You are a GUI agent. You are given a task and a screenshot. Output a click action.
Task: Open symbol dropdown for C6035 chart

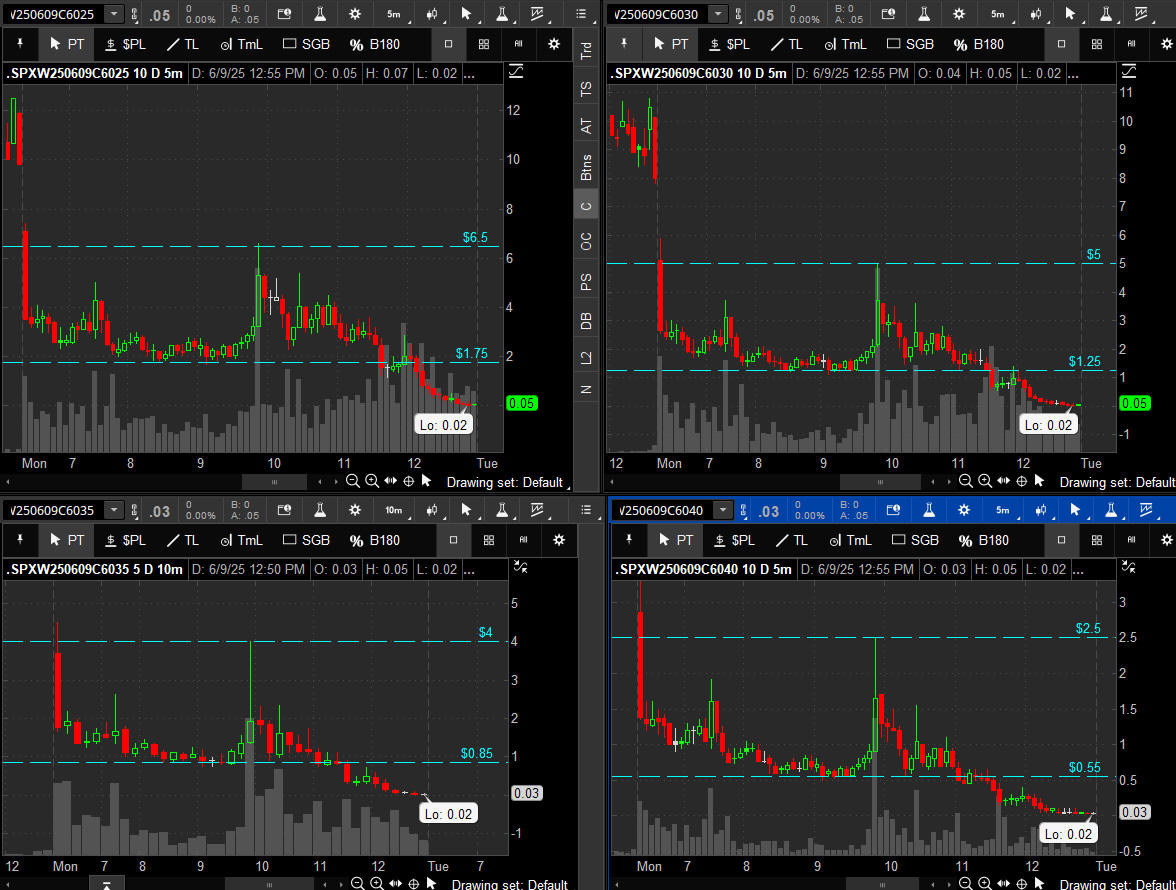pyautogui.click(x=114, y=511)
